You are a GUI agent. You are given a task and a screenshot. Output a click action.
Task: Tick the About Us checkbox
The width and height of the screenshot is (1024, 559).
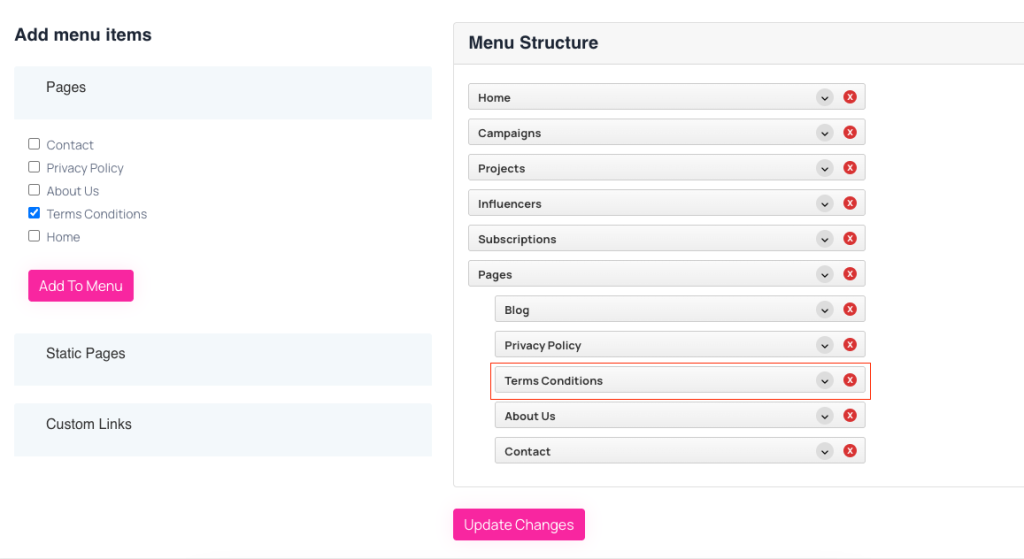(x=34, y=190)
